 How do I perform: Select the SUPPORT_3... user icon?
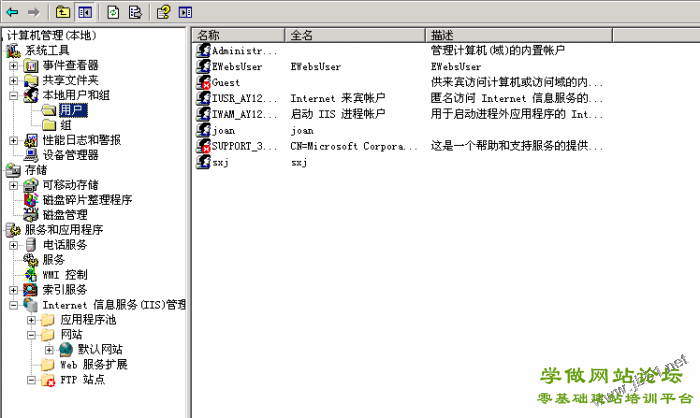pos(203,146)
